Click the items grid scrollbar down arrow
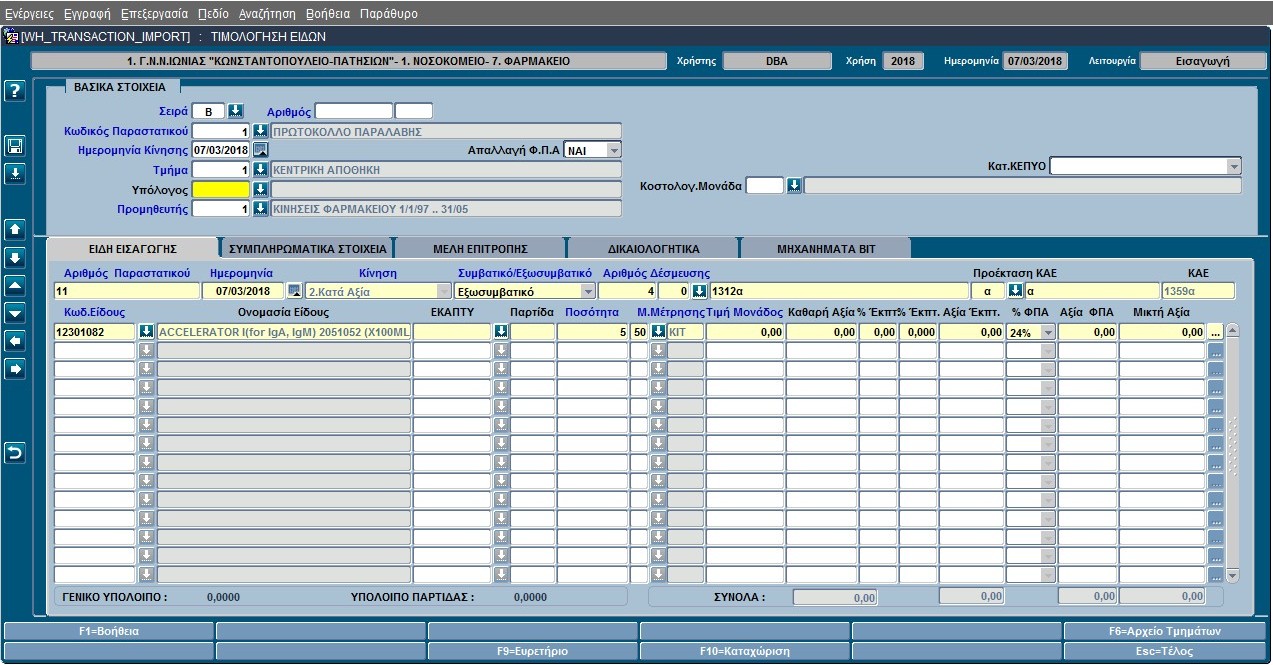Image resolution: width=1273 pixels, height=665 pixels. (x=1233, y=576)
